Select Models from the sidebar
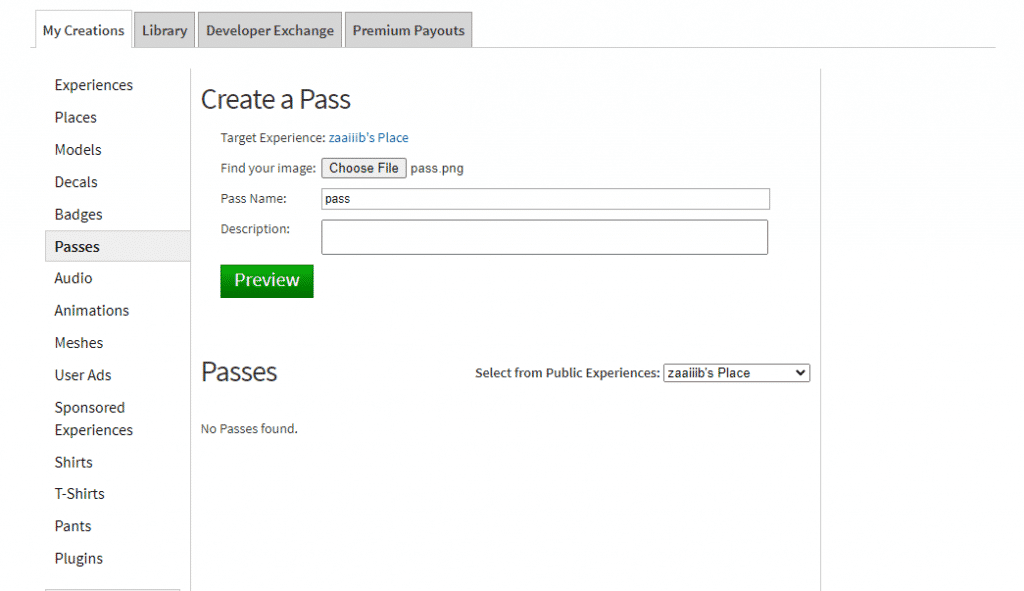The width and height of the screenshot is (1024, 591). pyautogui.click(x=77, y=149)
